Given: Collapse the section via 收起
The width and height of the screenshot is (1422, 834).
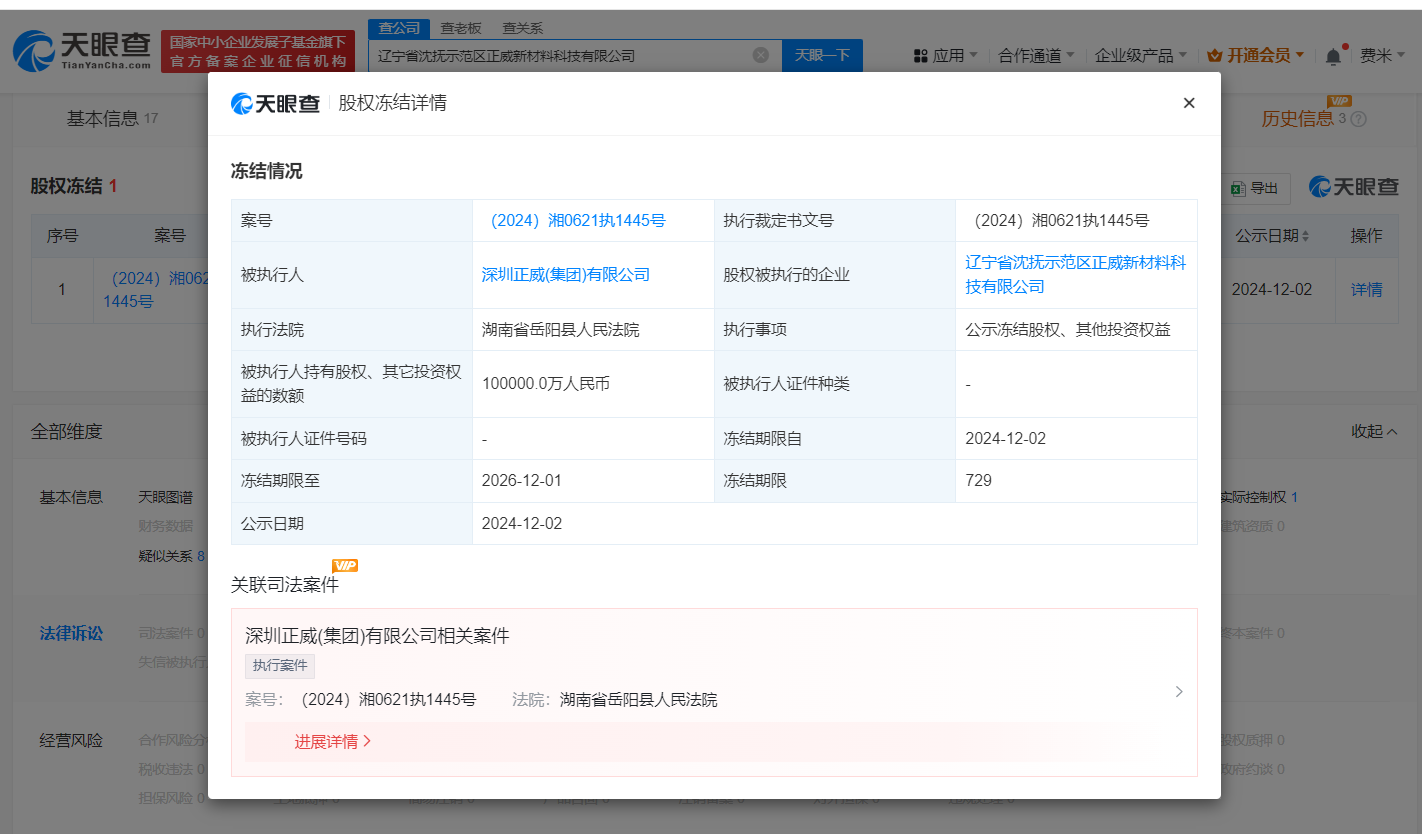Looking at the screenshot, I should (x=1374, y=431).
